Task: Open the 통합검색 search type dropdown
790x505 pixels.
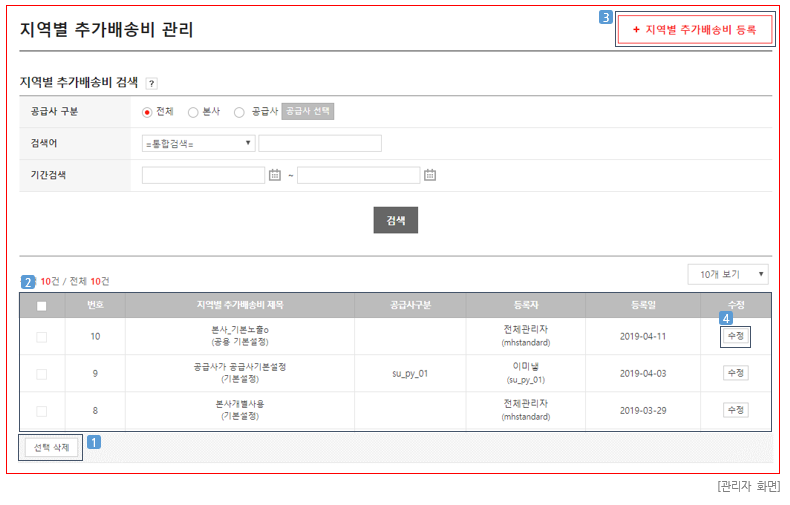Action: [x=199, y=143]
